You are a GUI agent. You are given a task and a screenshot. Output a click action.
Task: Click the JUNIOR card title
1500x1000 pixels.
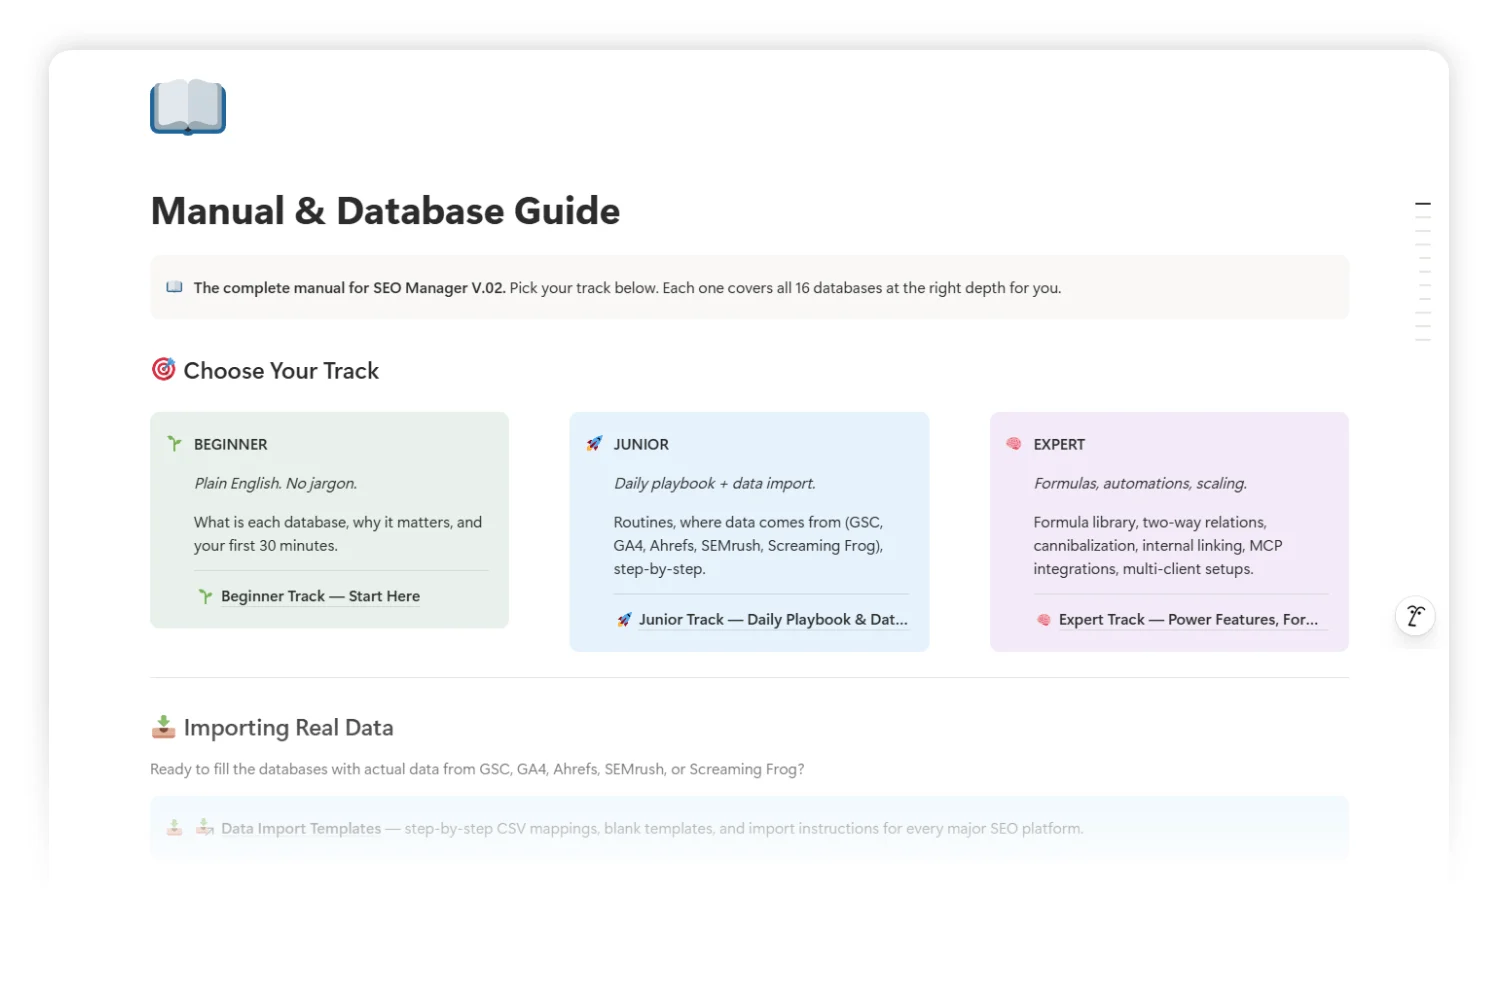[x=641, y=444]
